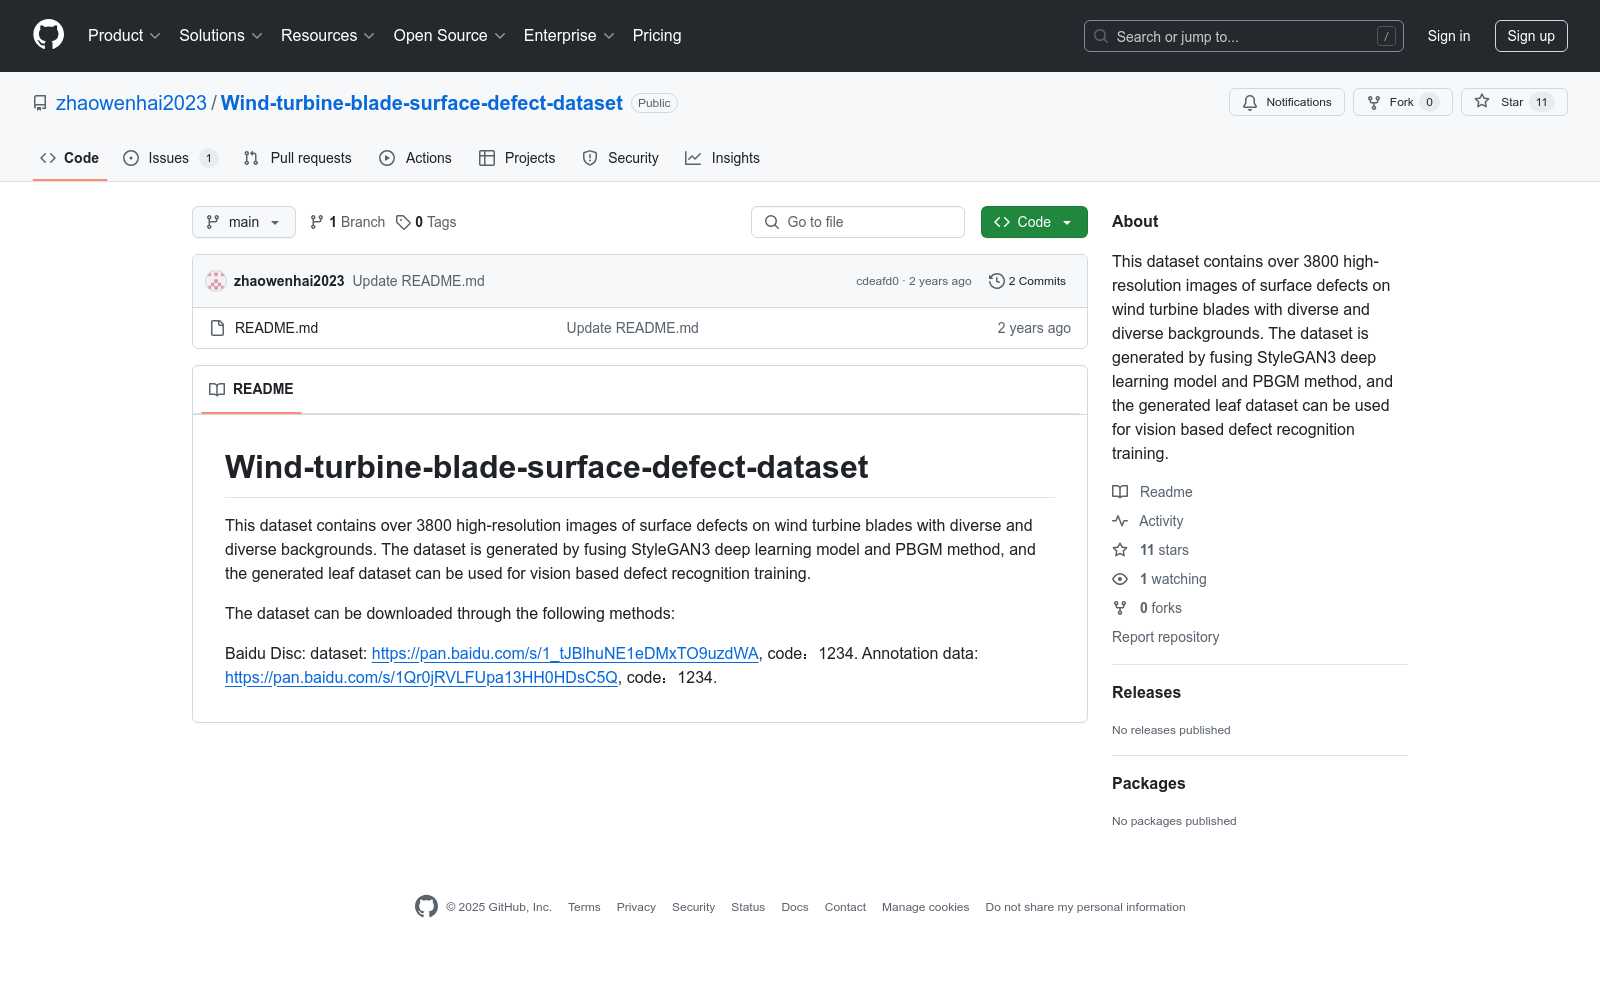Click the zhaowenhai2023 avatar in commit row
The image size is (1600, 1000).
click(216, 281)
